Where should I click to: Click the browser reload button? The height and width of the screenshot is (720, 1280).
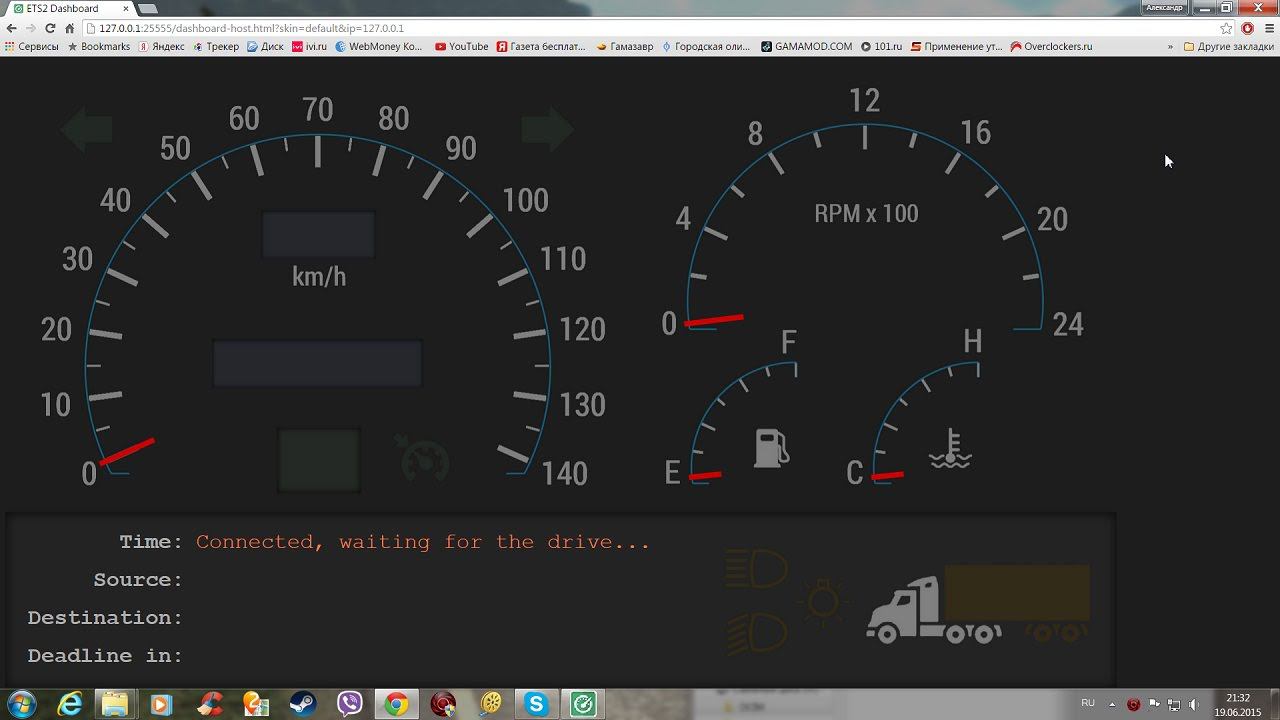(x=50, y=29)
